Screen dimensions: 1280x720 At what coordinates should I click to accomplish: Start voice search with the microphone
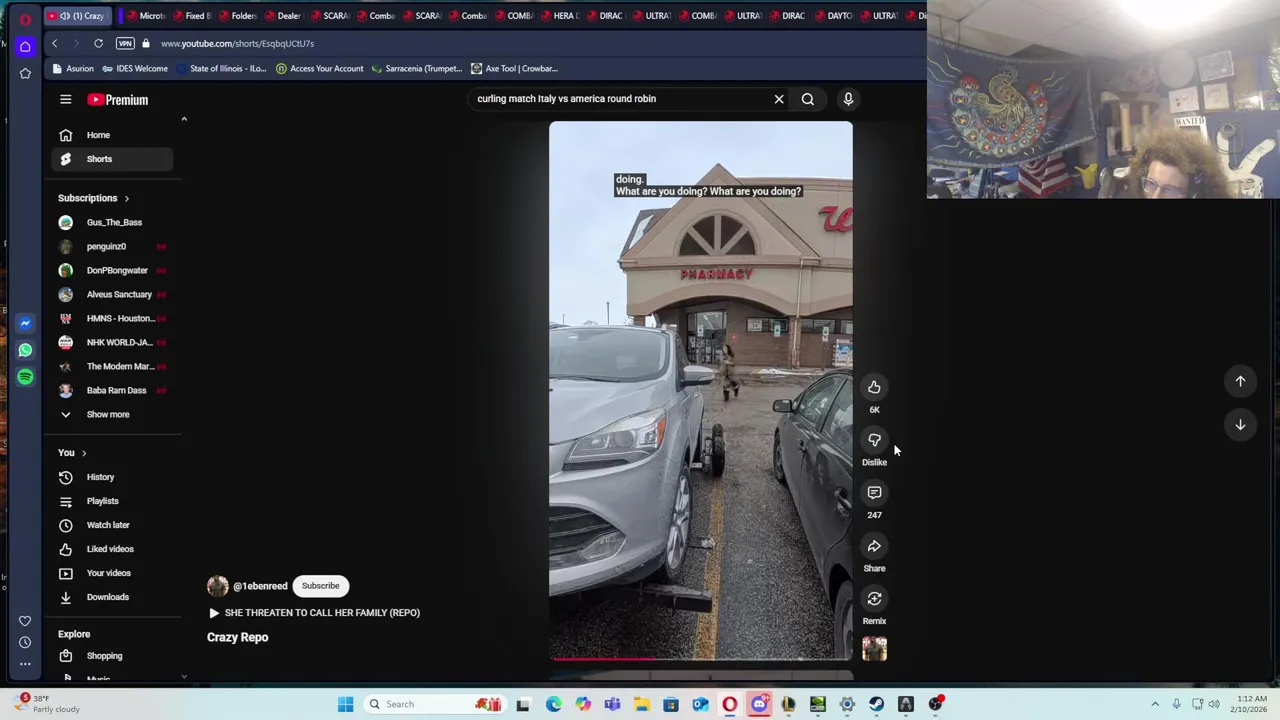848,99
